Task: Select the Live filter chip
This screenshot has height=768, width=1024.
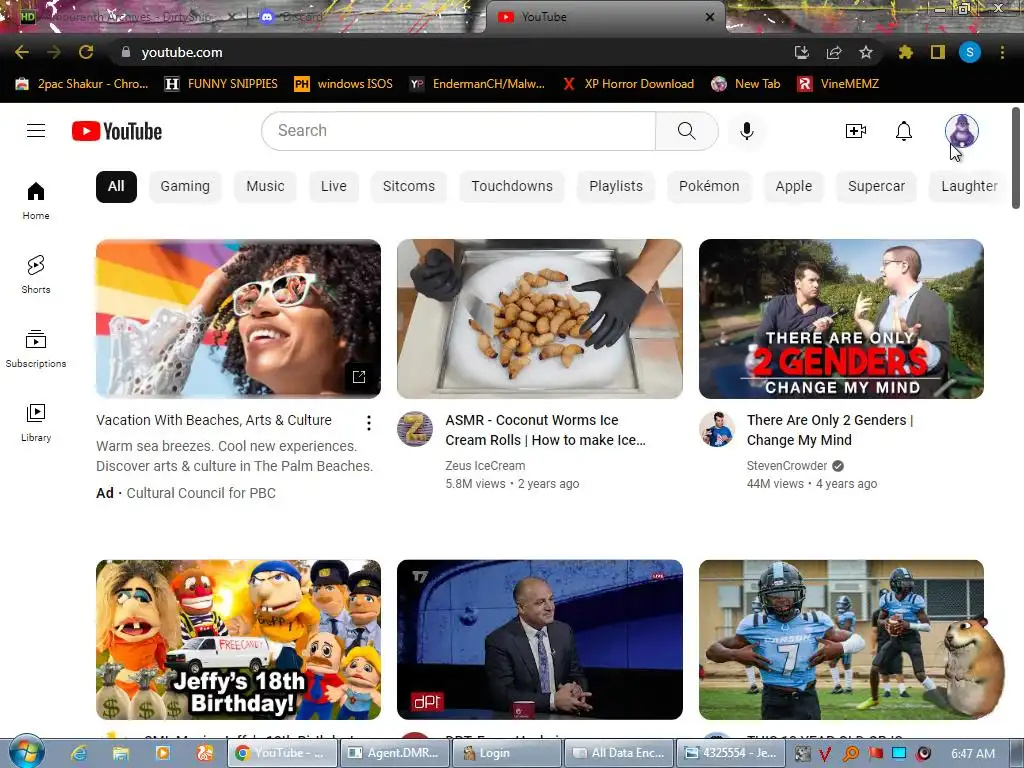Action: tap(334, 186)
